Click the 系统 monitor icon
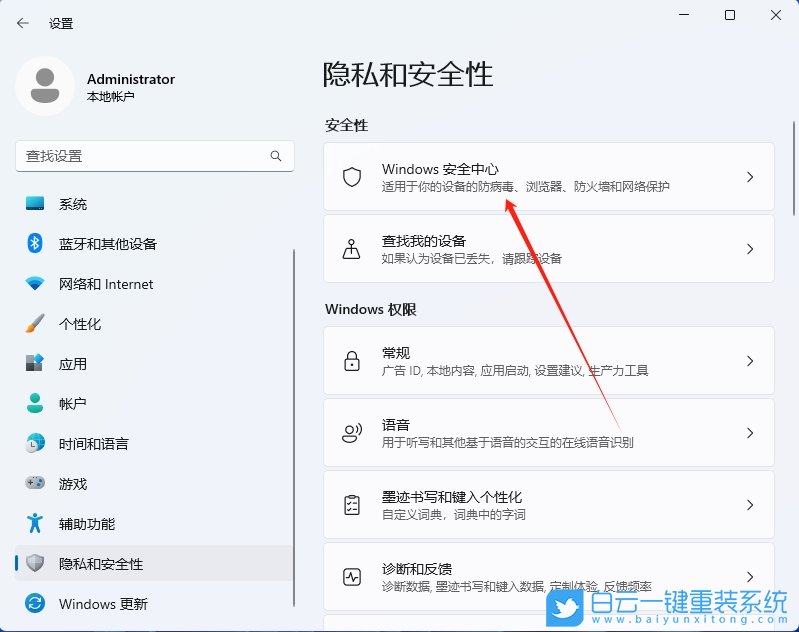 35,203
